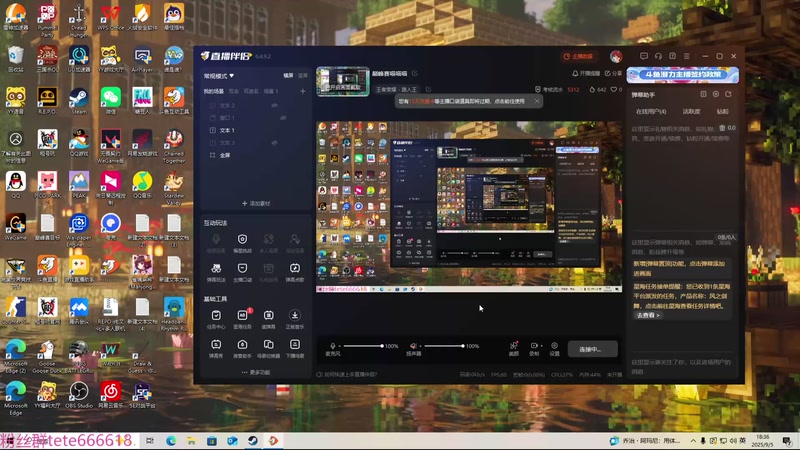Screen dimensions: 800x450
Task: Click the 扬声器 speaker icon
Action: 413,346
